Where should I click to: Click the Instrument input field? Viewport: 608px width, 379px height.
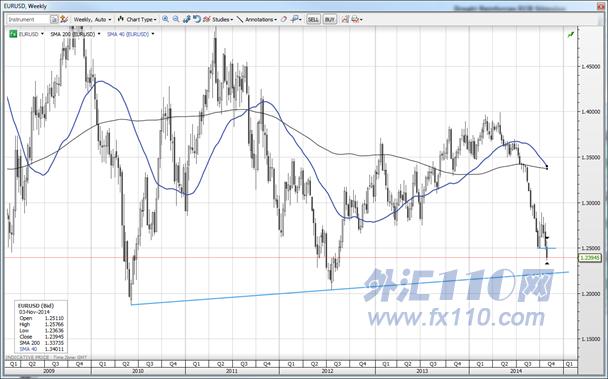28,19
